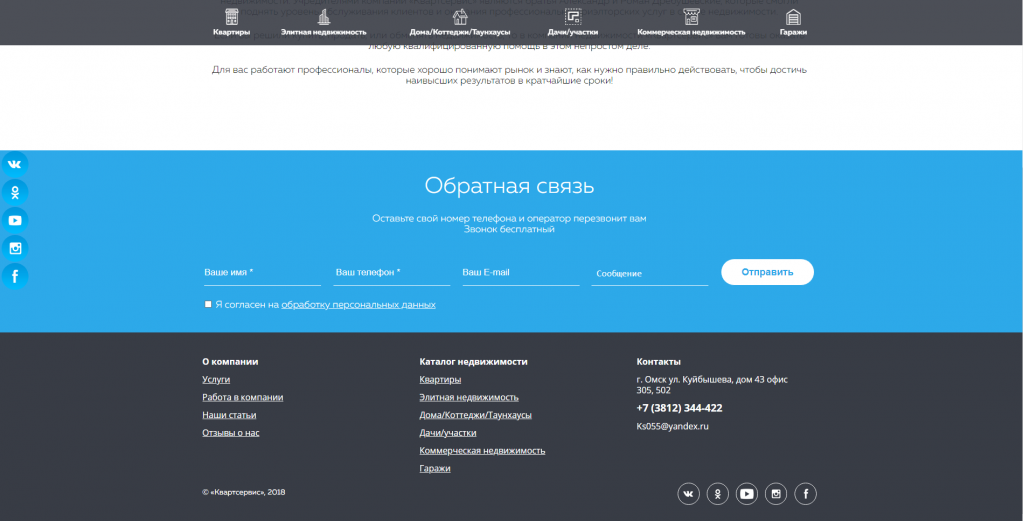This screenshot has width=1023, height=521.
Task: Open Odnoklassniki icon in left sidebar
Action: coord(15,192)
